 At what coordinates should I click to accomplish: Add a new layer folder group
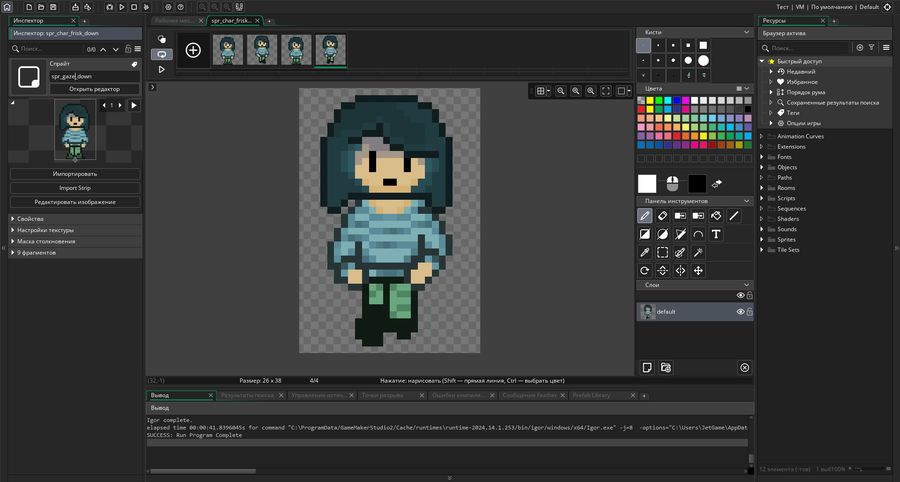point(666,368)
